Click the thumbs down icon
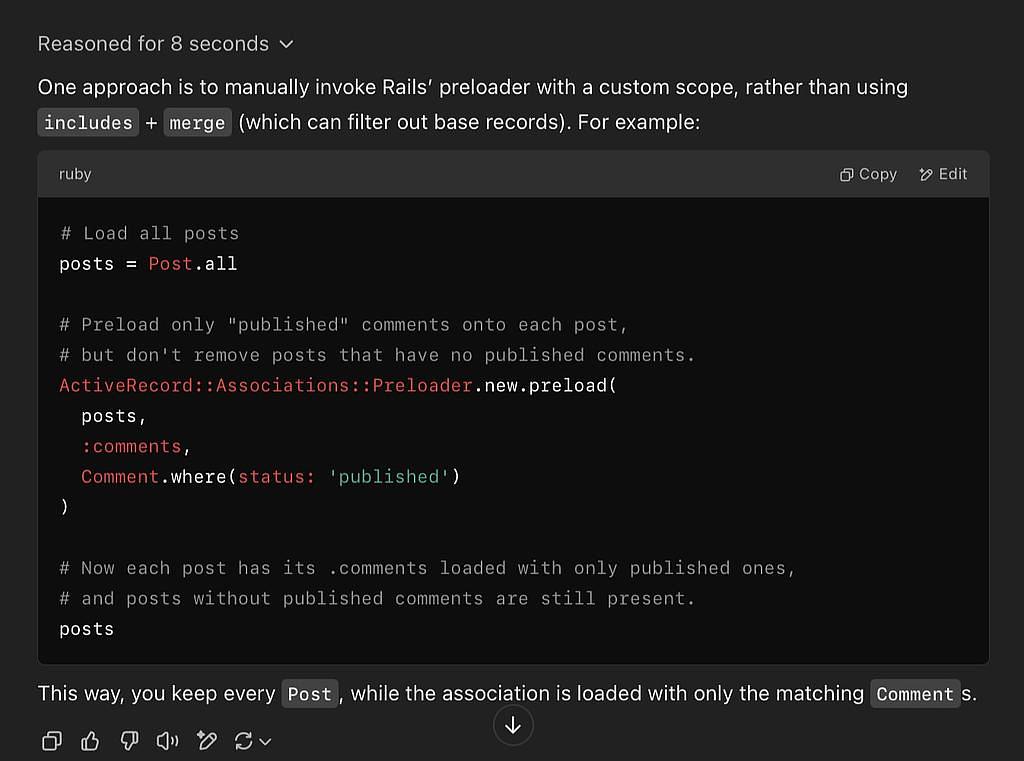 (x=129, y=741)
